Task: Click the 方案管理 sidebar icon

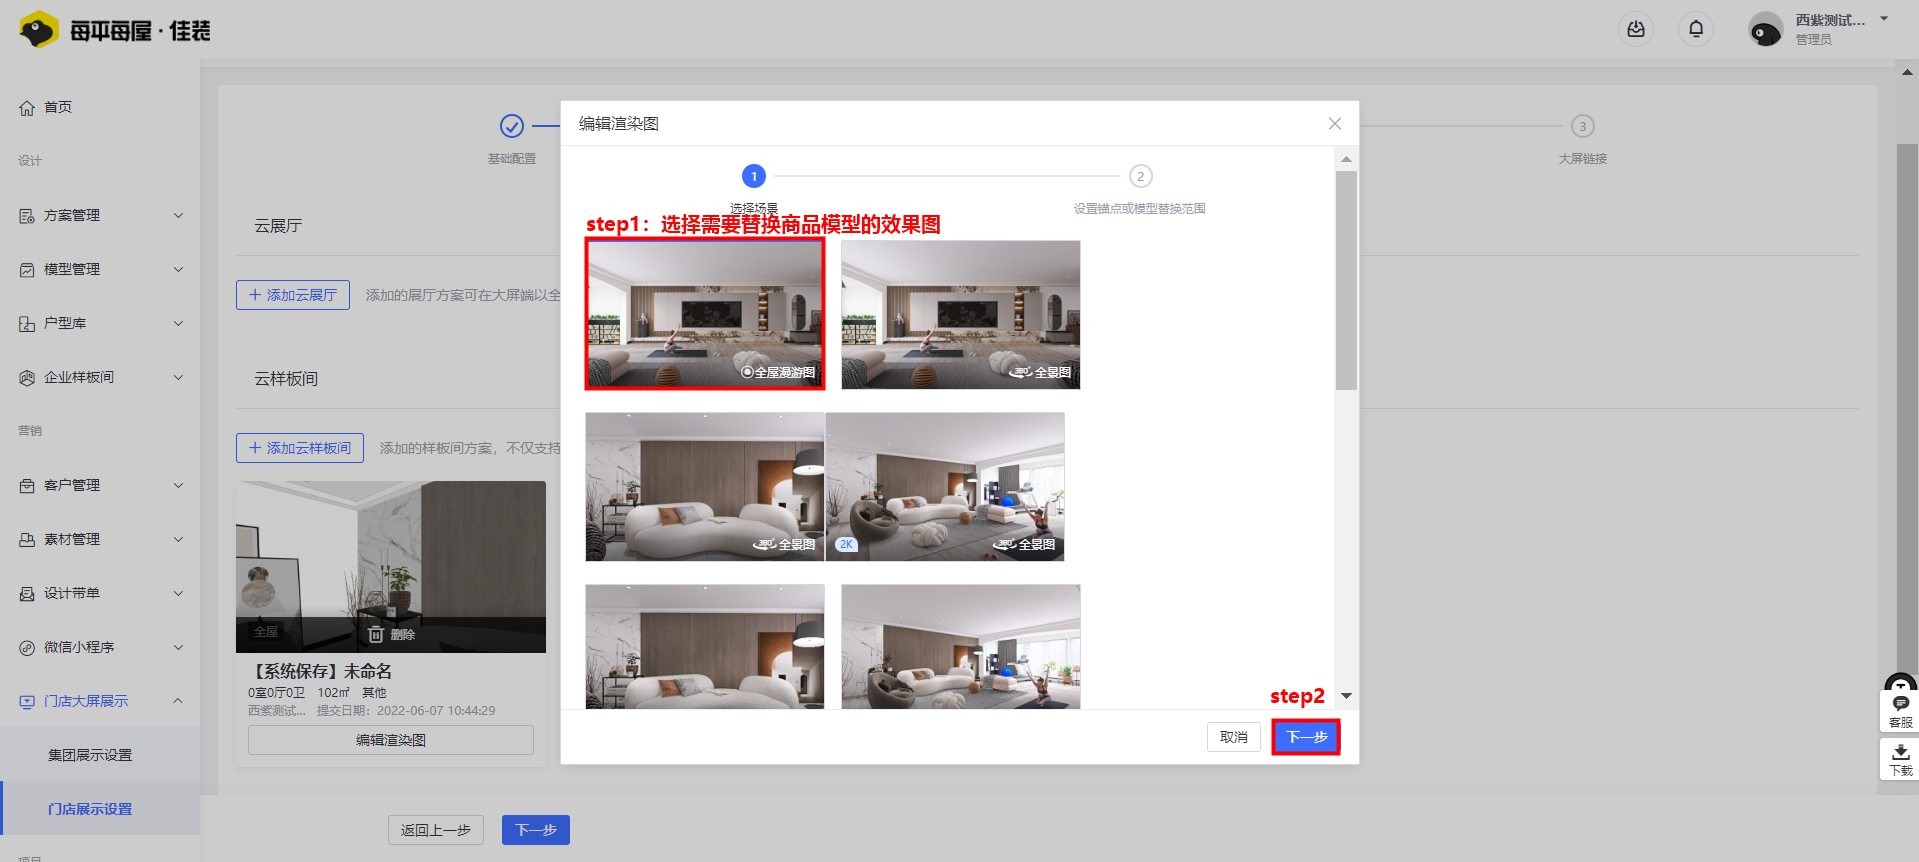Action: pos(27,216)
